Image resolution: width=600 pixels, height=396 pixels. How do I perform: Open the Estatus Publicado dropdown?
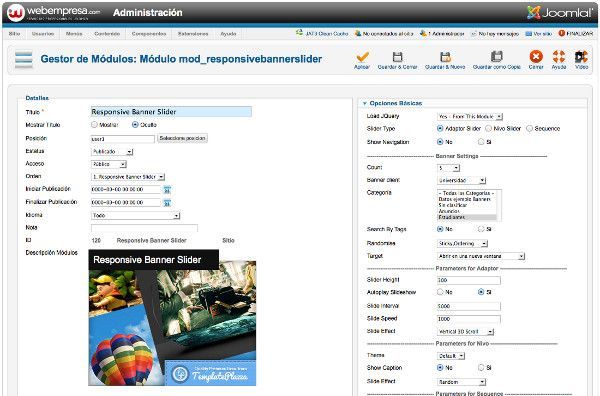[x=112, y=152]
